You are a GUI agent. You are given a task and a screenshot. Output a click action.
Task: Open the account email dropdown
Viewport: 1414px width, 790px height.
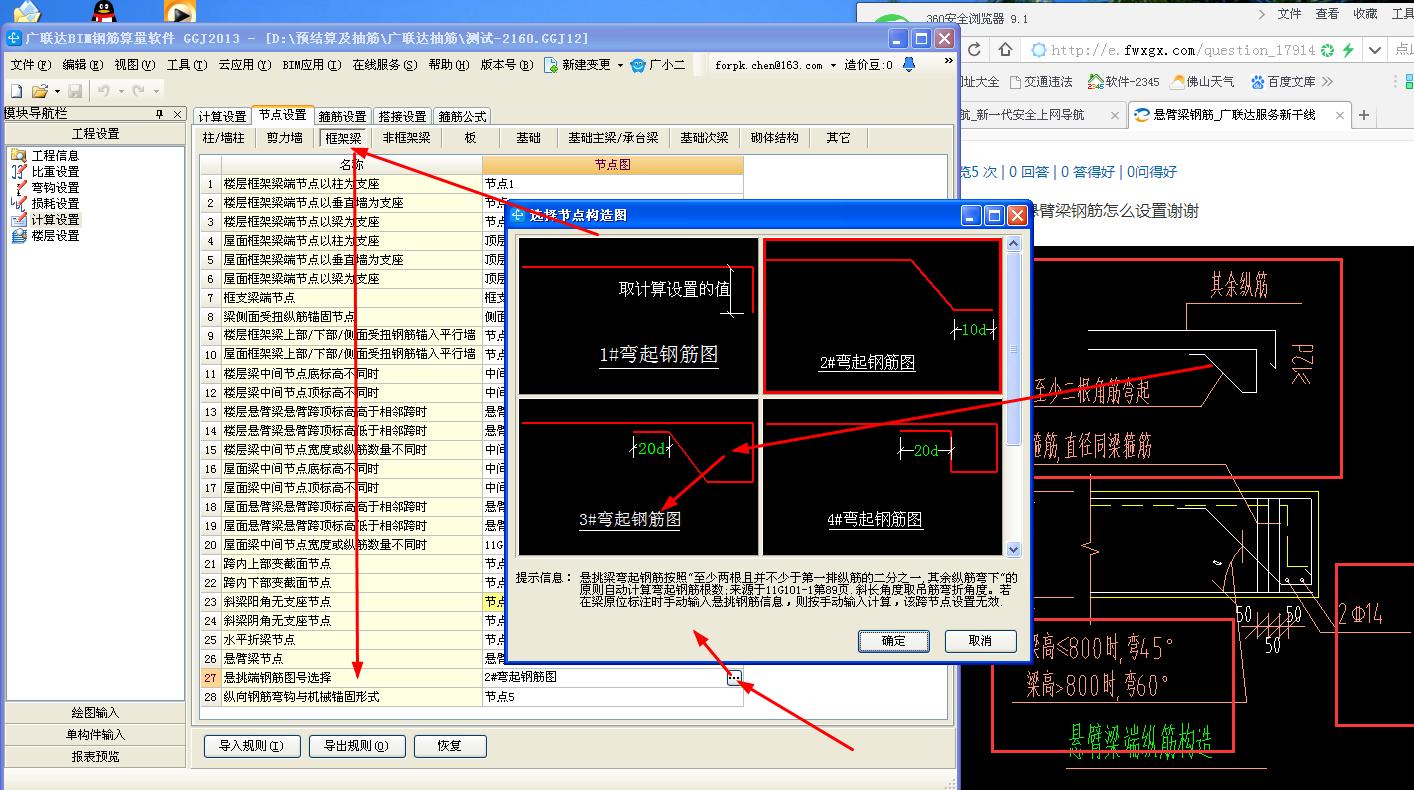[834, 65]
